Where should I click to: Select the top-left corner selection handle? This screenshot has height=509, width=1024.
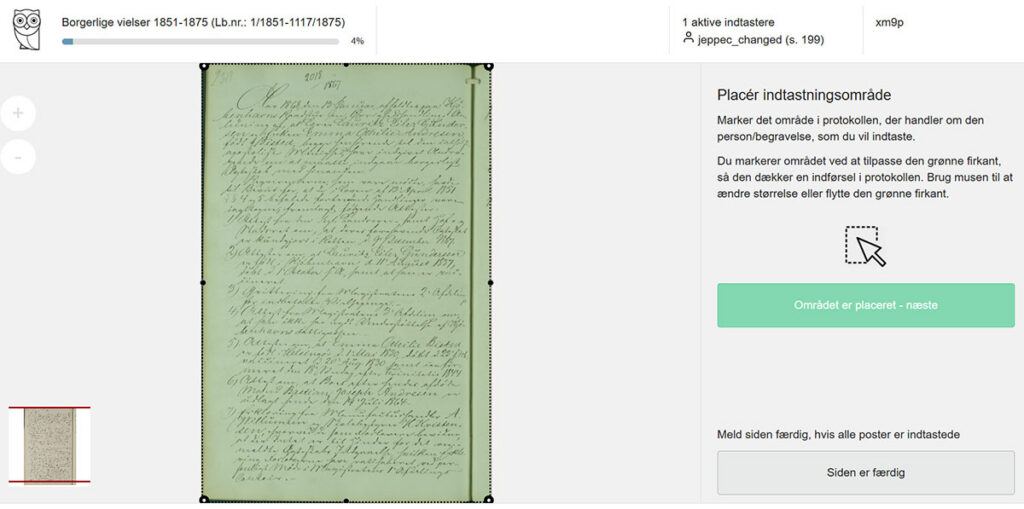point(204,66)
